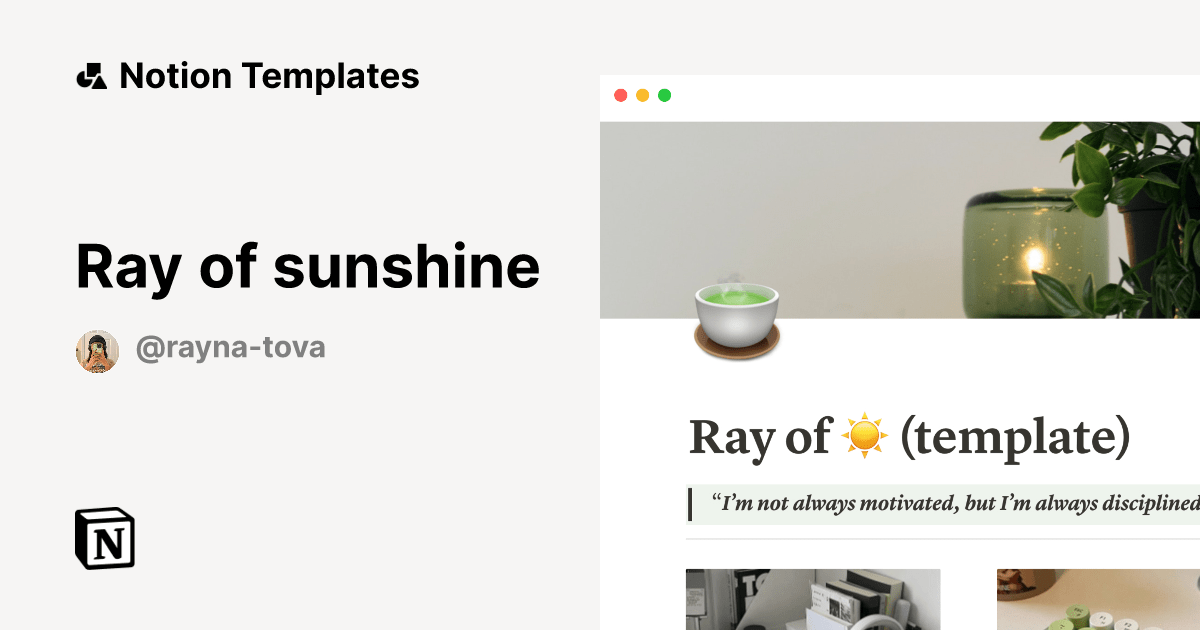Screen dimensions: 1200x630
Task: Select the motivation quote block
Action: pyautogui.click(x=950, y=505)
